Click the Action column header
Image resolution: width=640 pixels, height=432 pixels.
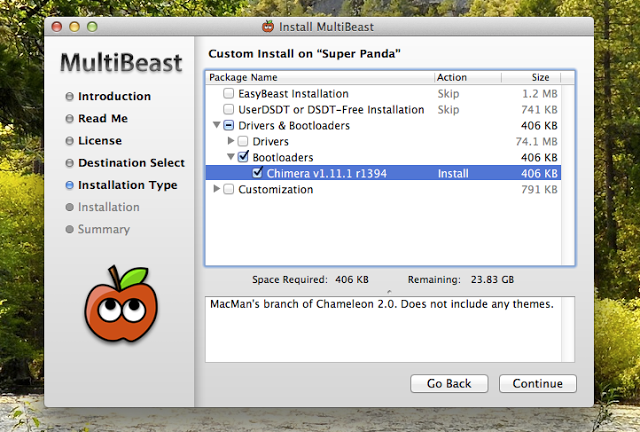468,77
